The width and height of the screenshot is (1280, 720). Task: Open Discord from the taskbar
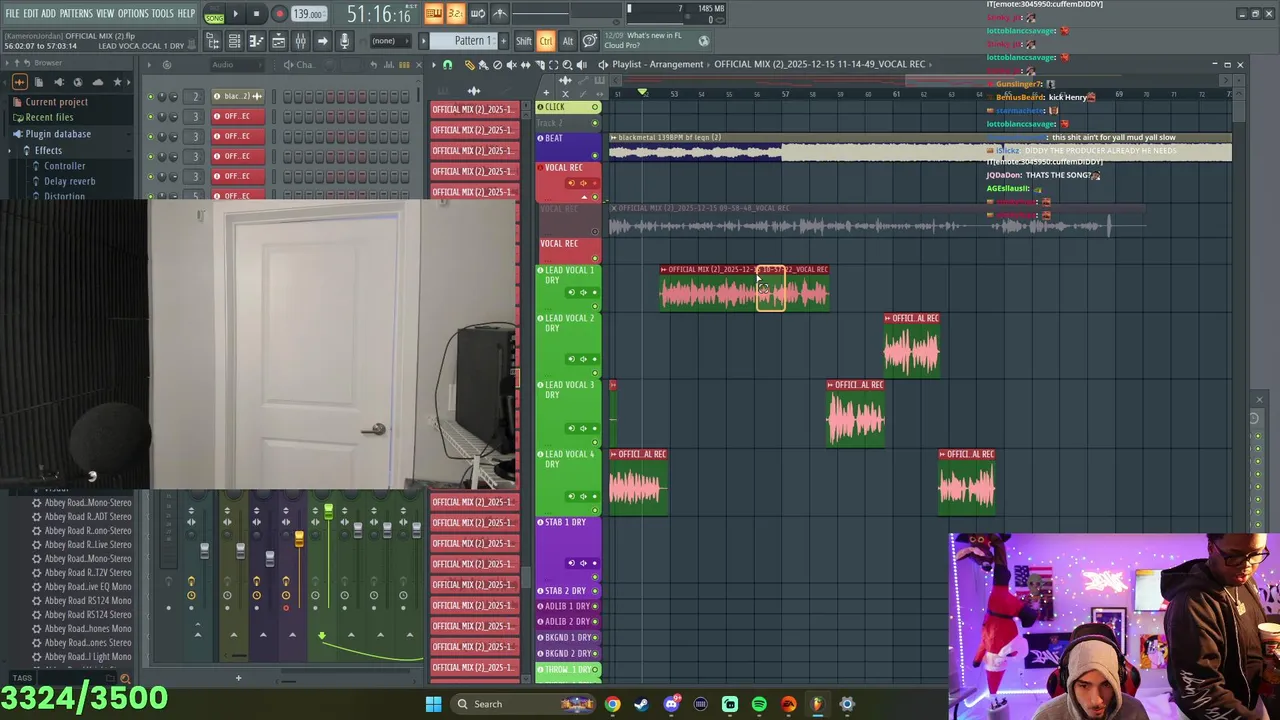(671, 704)
